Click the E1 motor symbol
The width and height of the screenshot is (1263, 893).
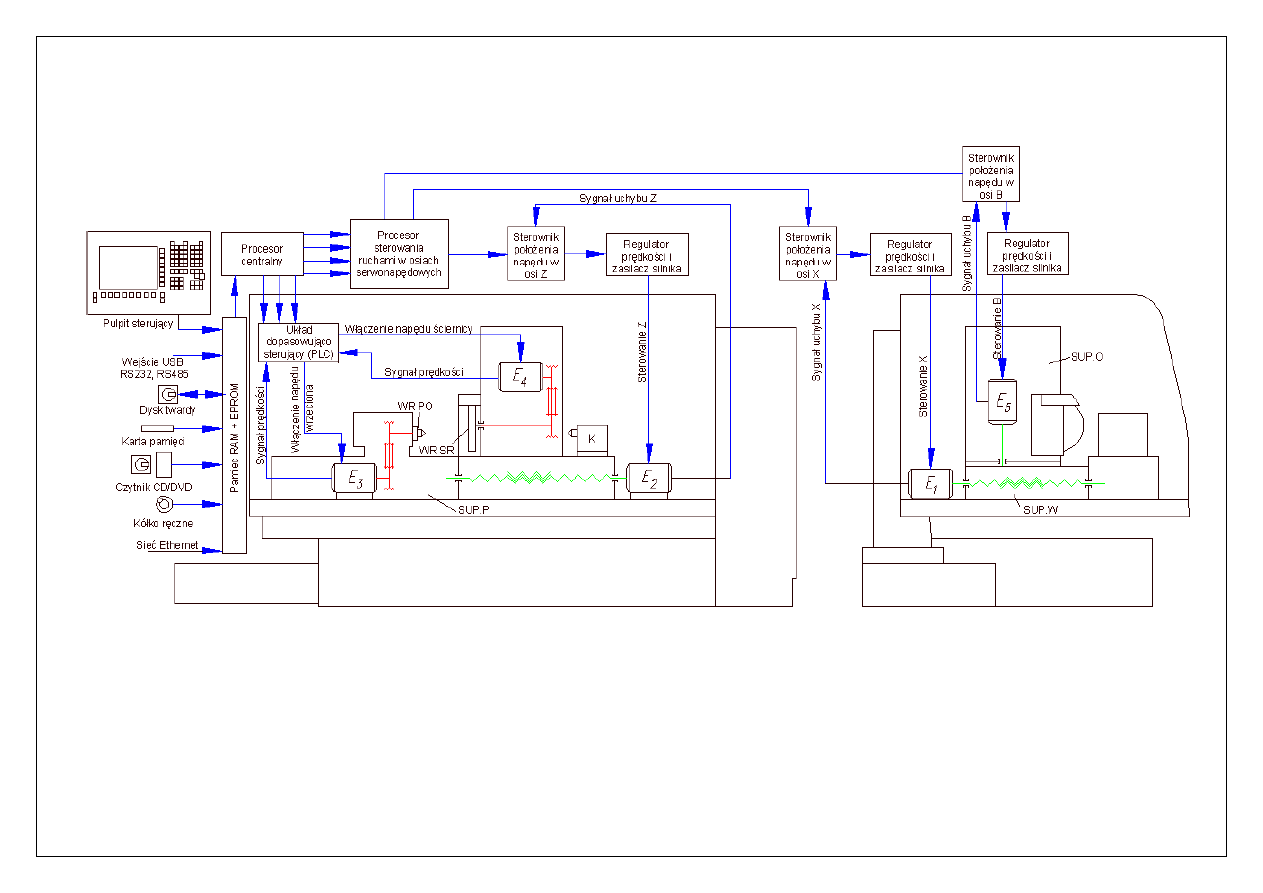click(931, 484)
